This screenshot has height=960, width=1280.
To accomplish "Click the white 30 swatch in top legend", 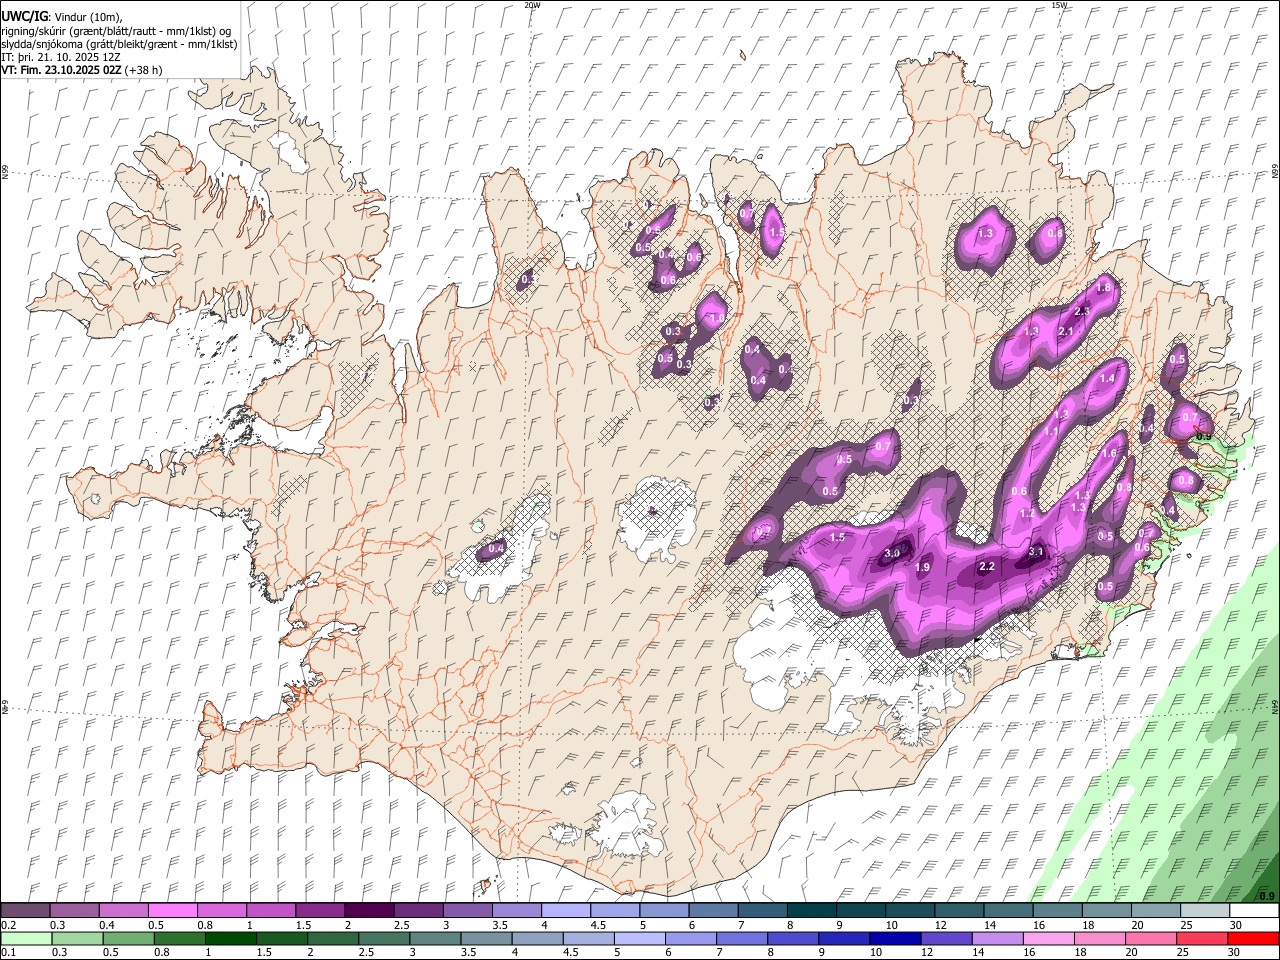I will pyautogui.click(x=1254, y=911).
